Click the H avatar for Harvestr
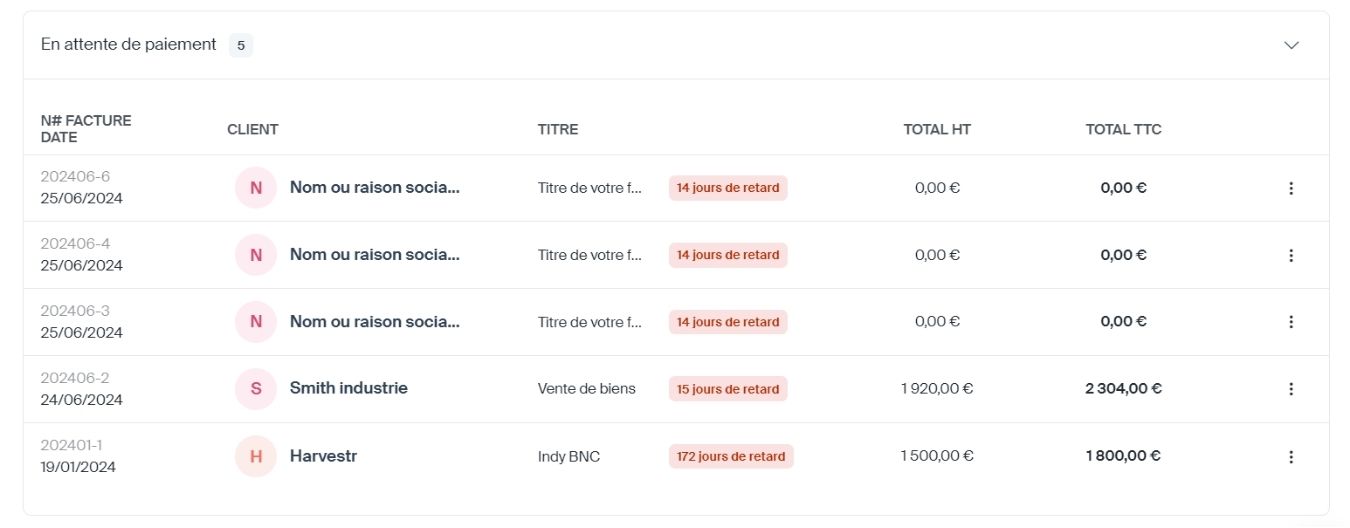The width and height of the screenshot is (1350, 528). tap(256, 457)
